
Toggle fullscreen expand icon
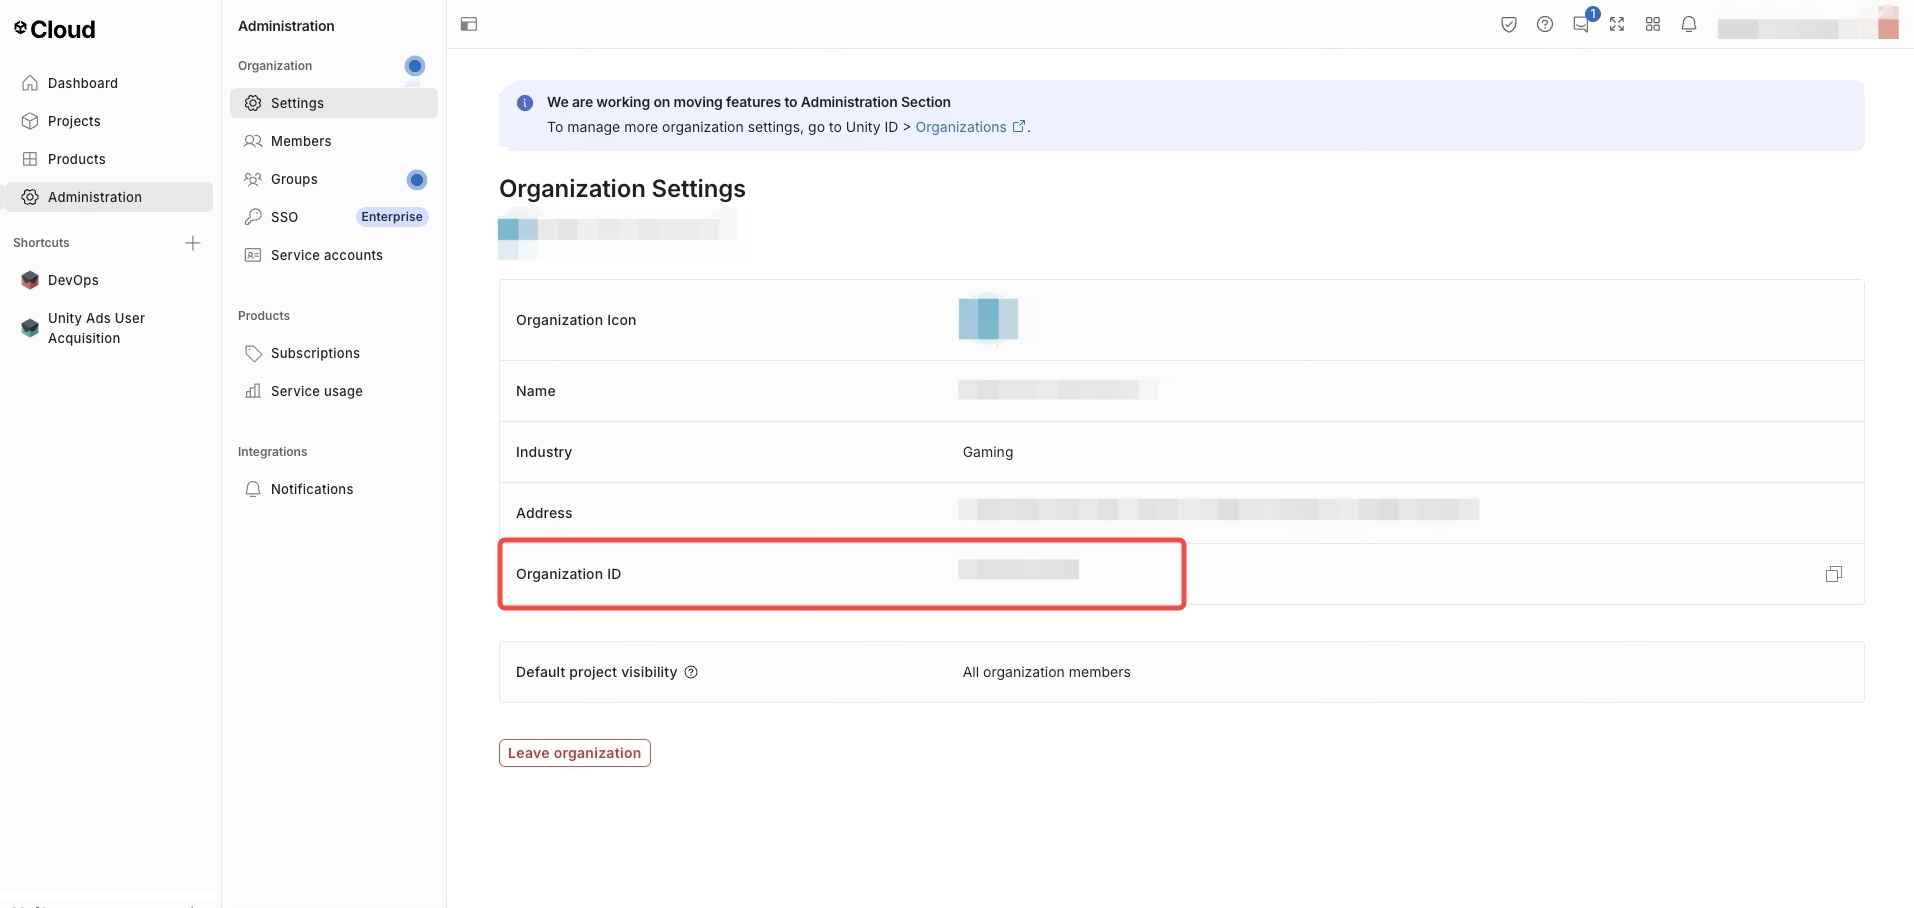pos(1617,24)
